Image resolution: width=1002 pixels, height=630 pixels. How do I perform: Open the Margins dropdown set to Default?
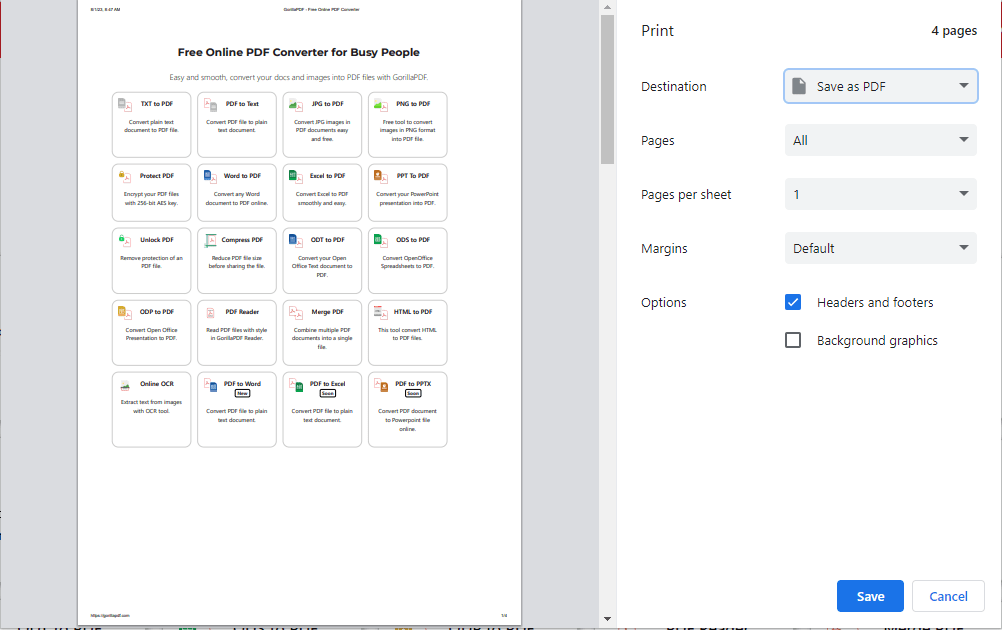[881, 248]
